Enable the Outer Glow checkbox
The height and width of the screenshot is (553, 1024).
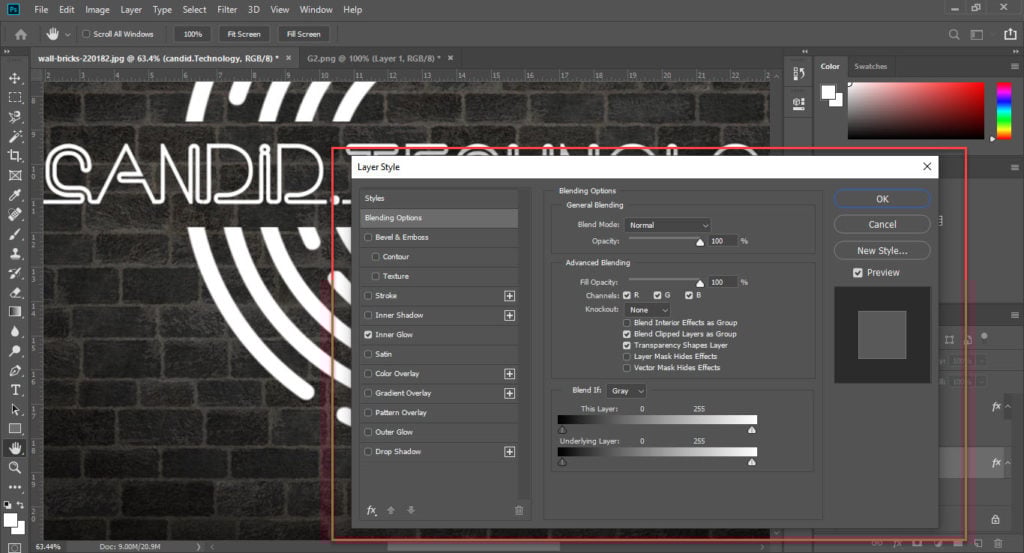pos(368,432)
